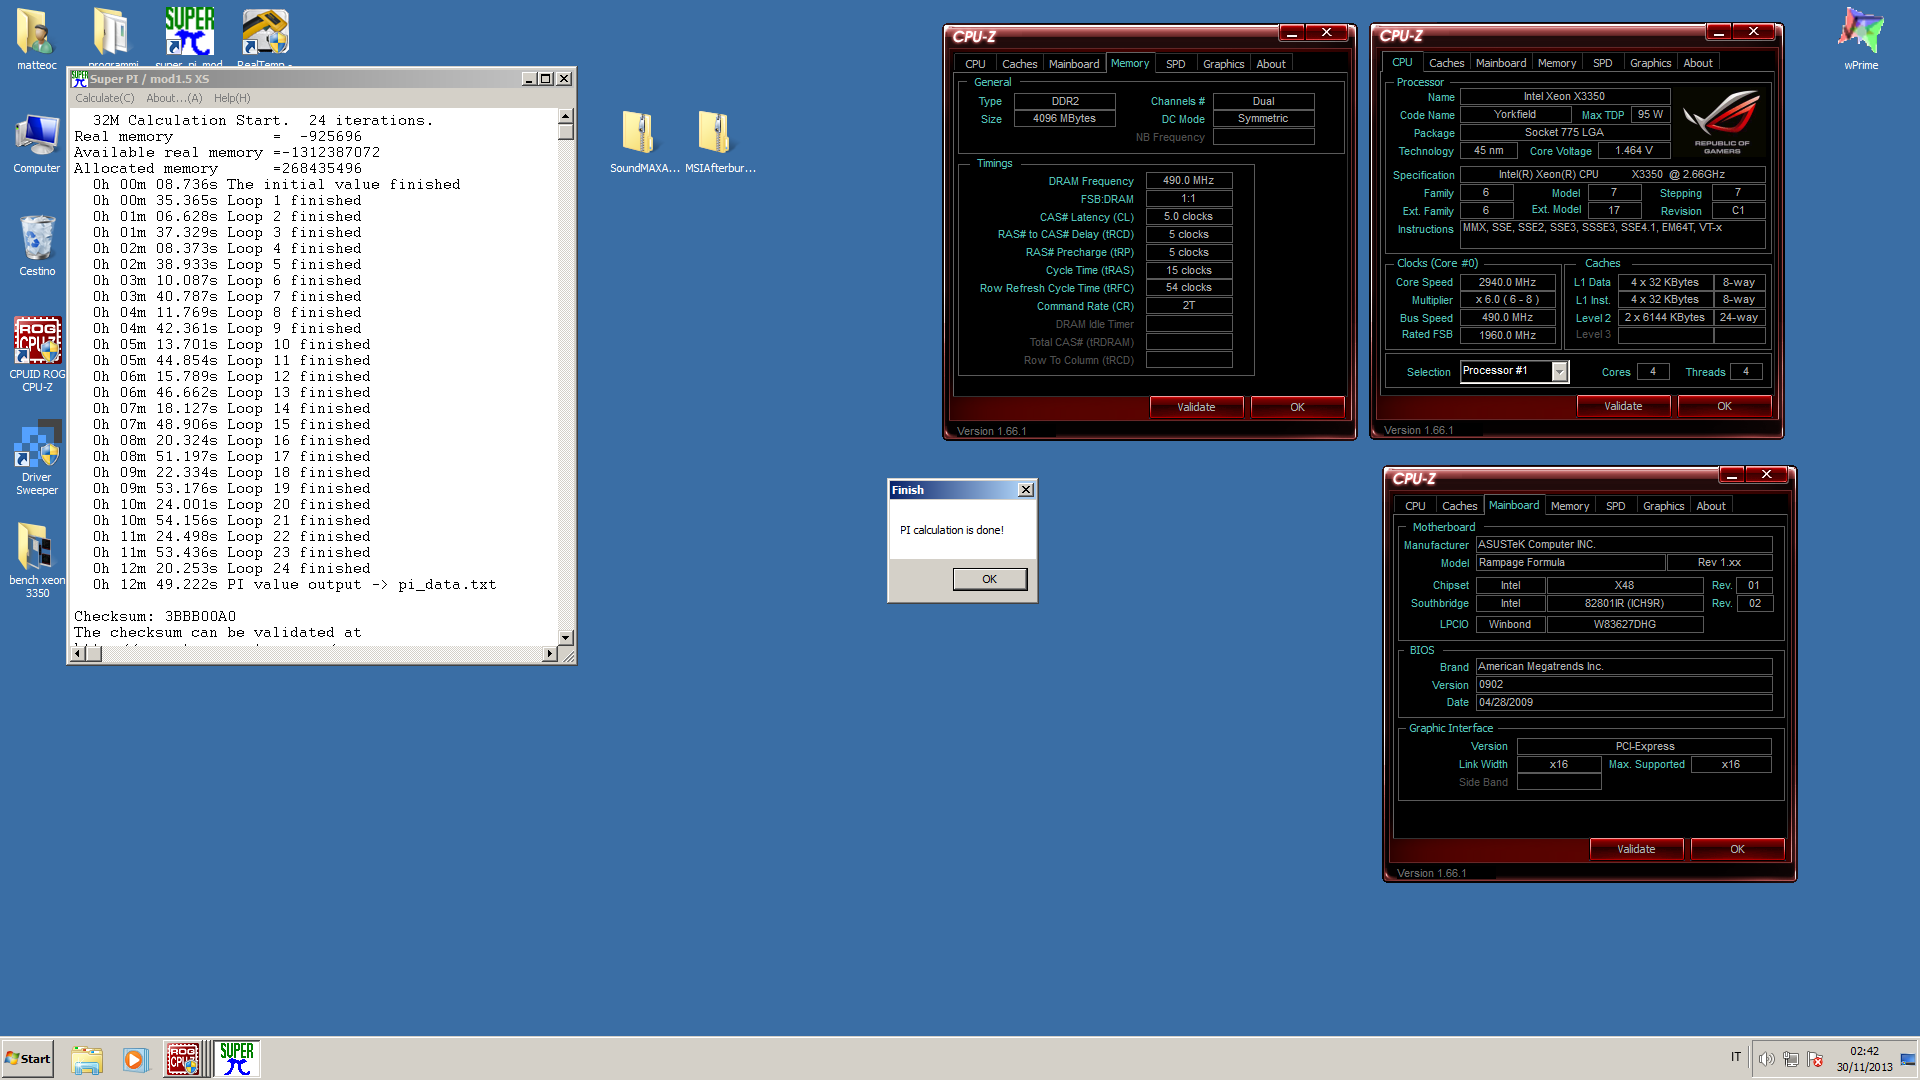The image size is (1920, 1080).
Task: Launch the CPUID ROG CPU-Z shortcut
Action: coord(37,353)
